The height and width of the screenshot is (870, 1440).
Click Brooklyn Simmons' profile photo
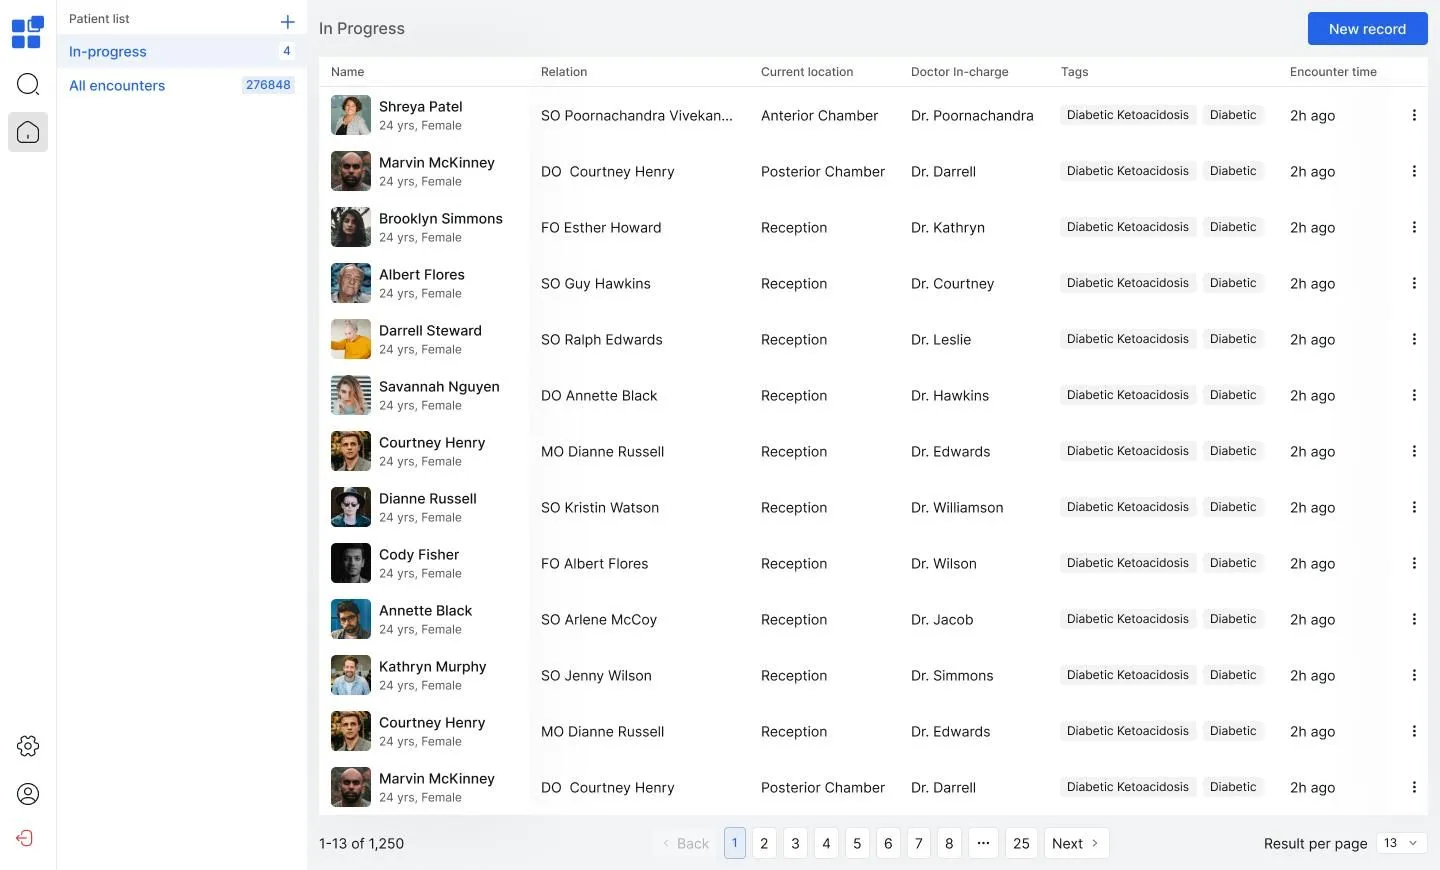pos(350,227)
